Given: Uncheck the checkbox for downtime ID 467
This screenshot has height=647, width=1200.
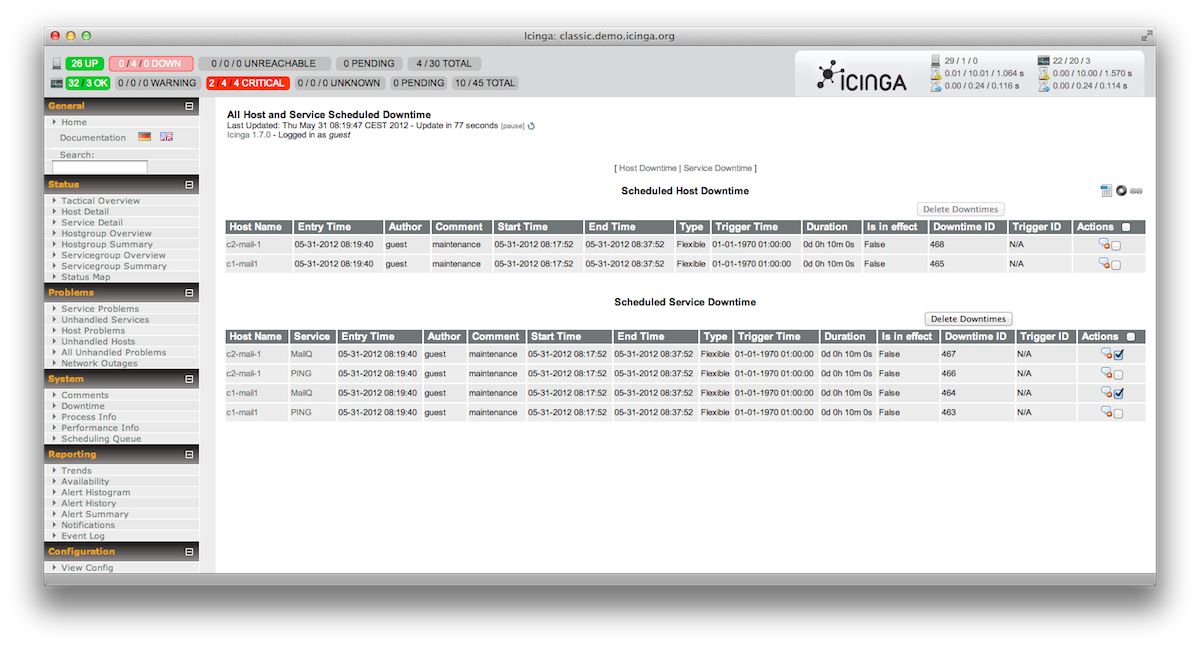Looking at the screenshot, I should point(1119,354).
